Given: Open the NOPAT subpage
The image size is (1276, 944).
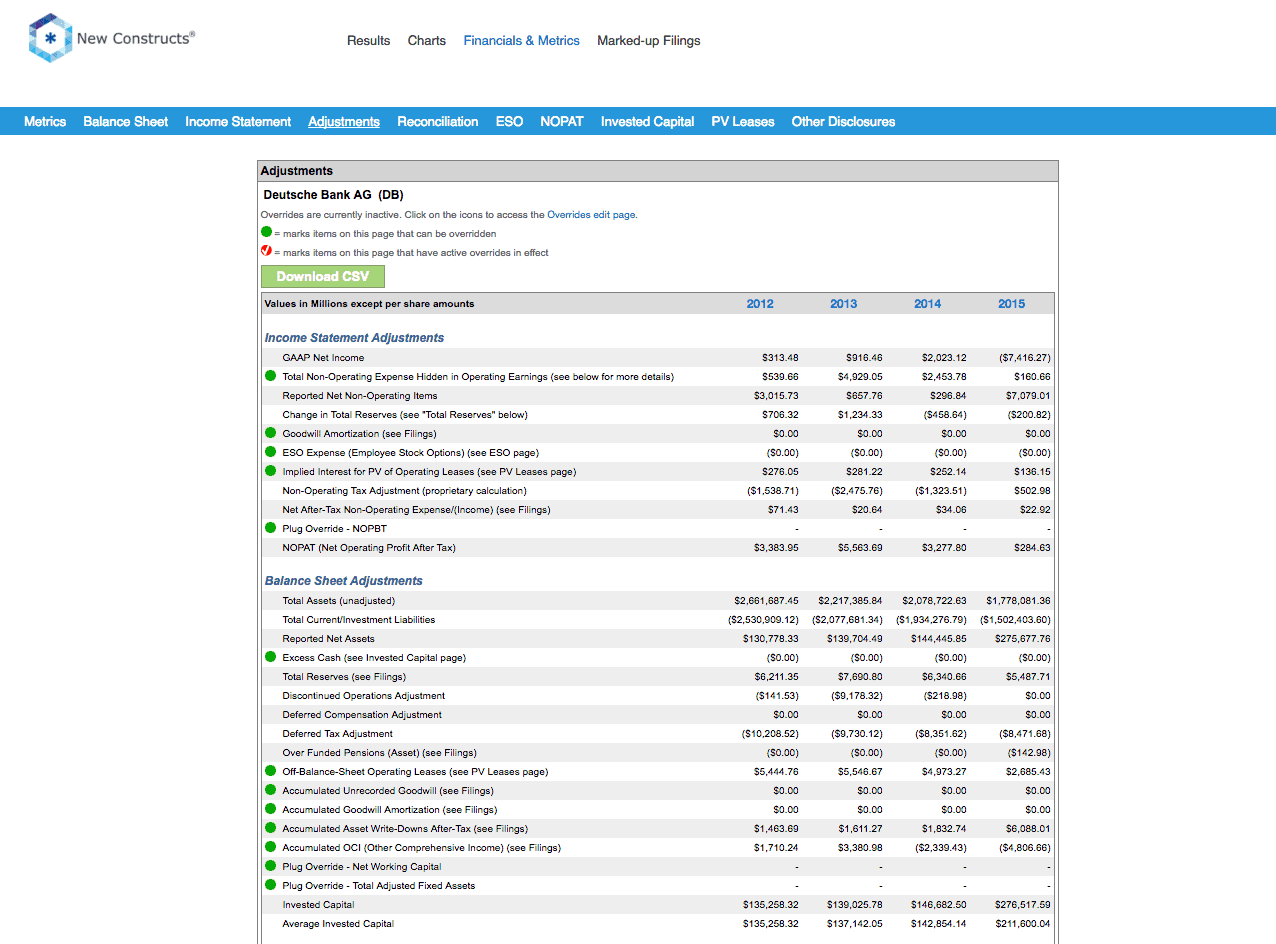Looking at the screenshot, I should (x=562, y=121).
